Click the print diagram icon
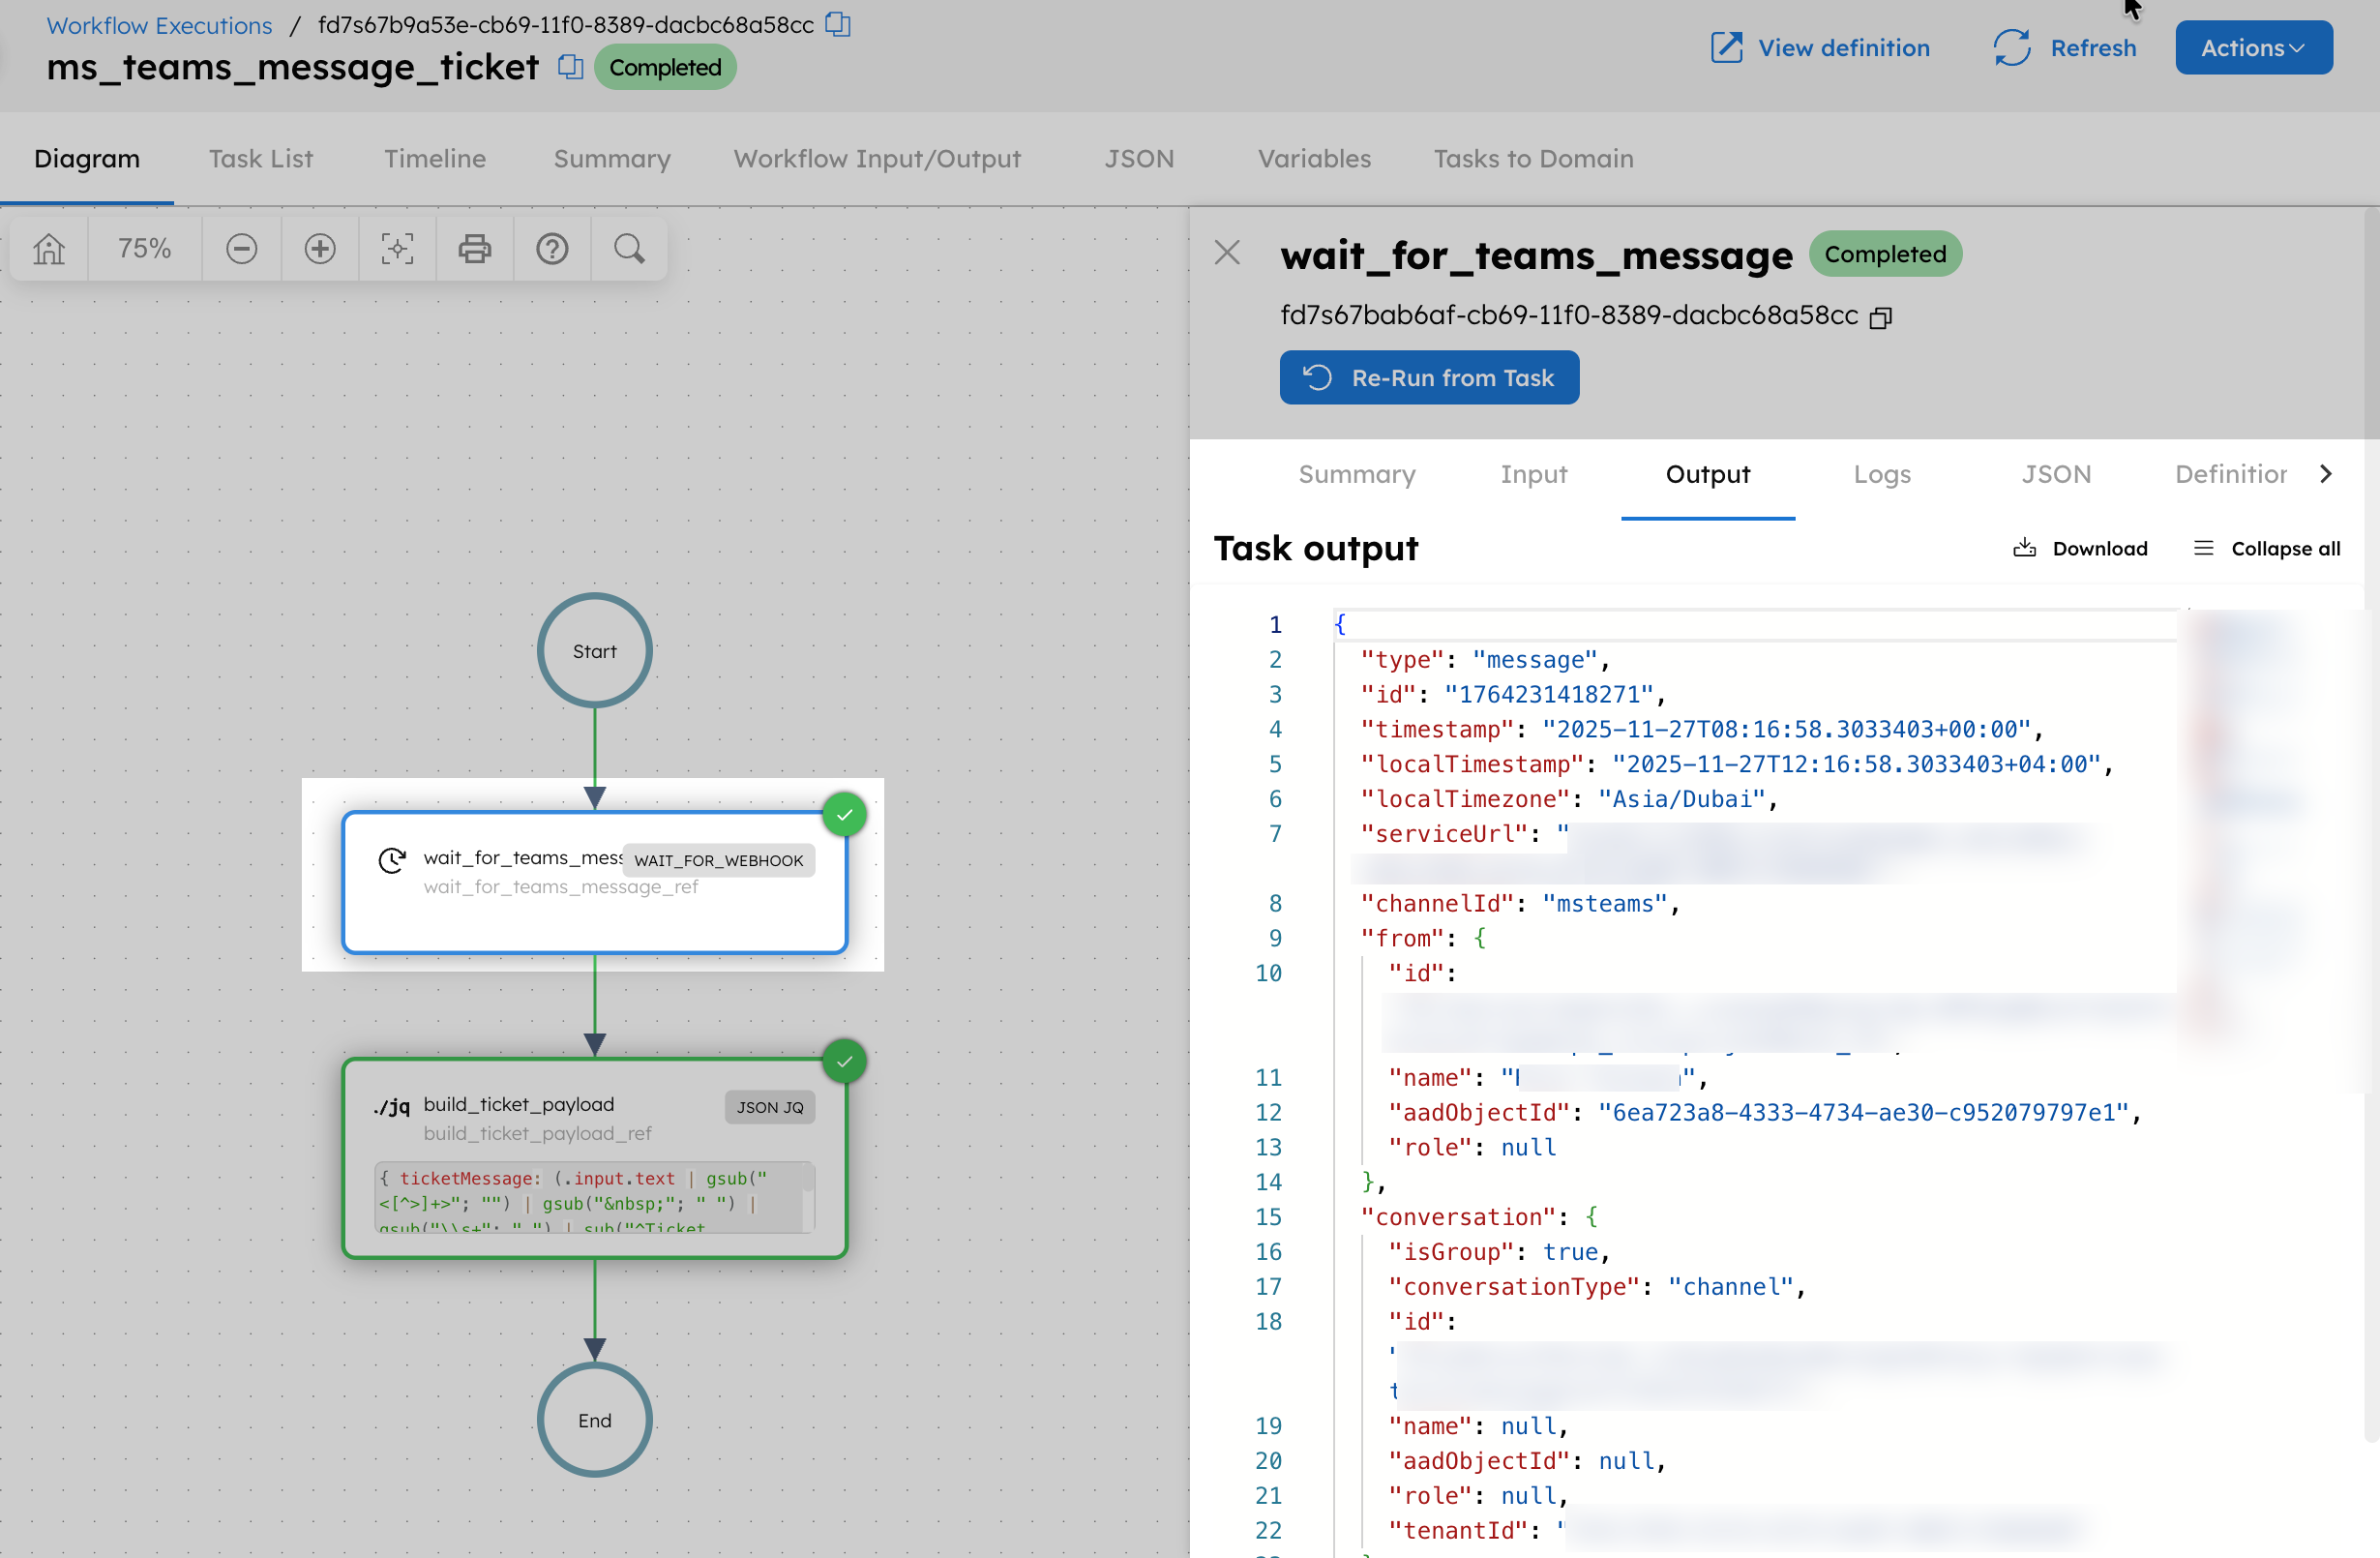Image resolution: width=2380 pixels, height=1558 pixels. (x=474, y=248)
